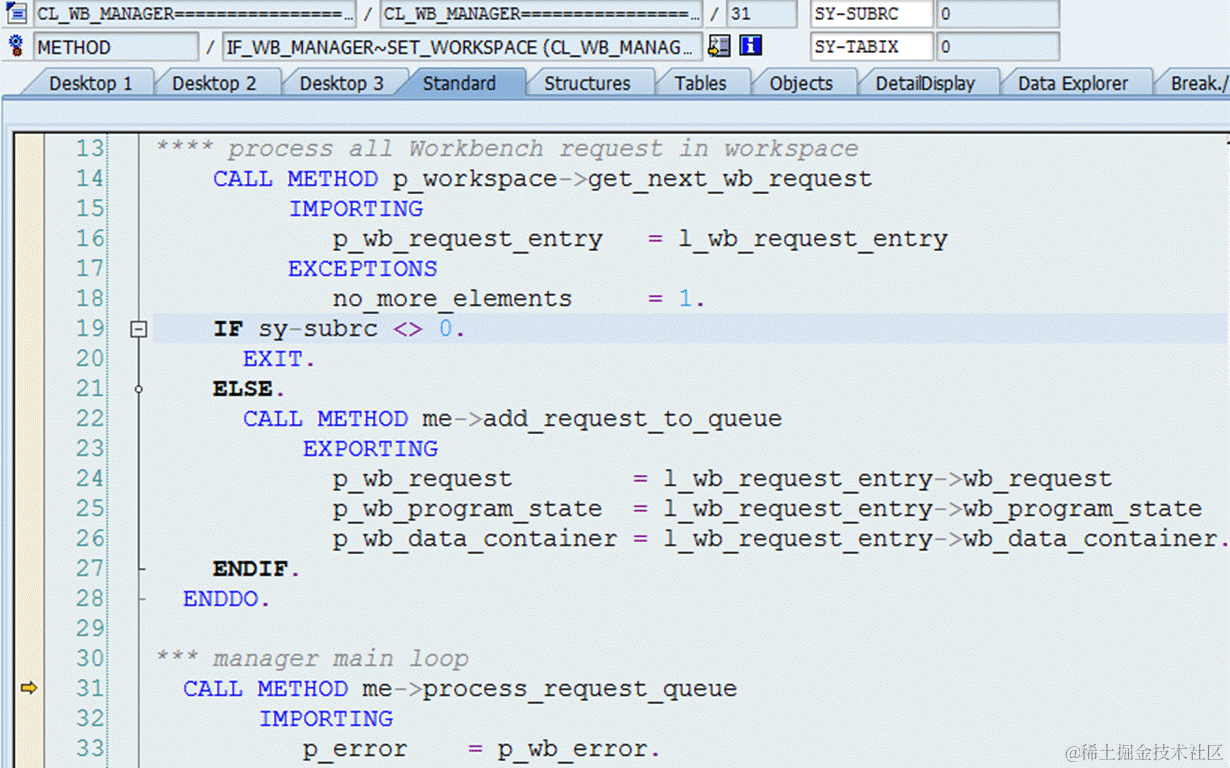Open the Objects tab
1230x768 pixels.
801,83
